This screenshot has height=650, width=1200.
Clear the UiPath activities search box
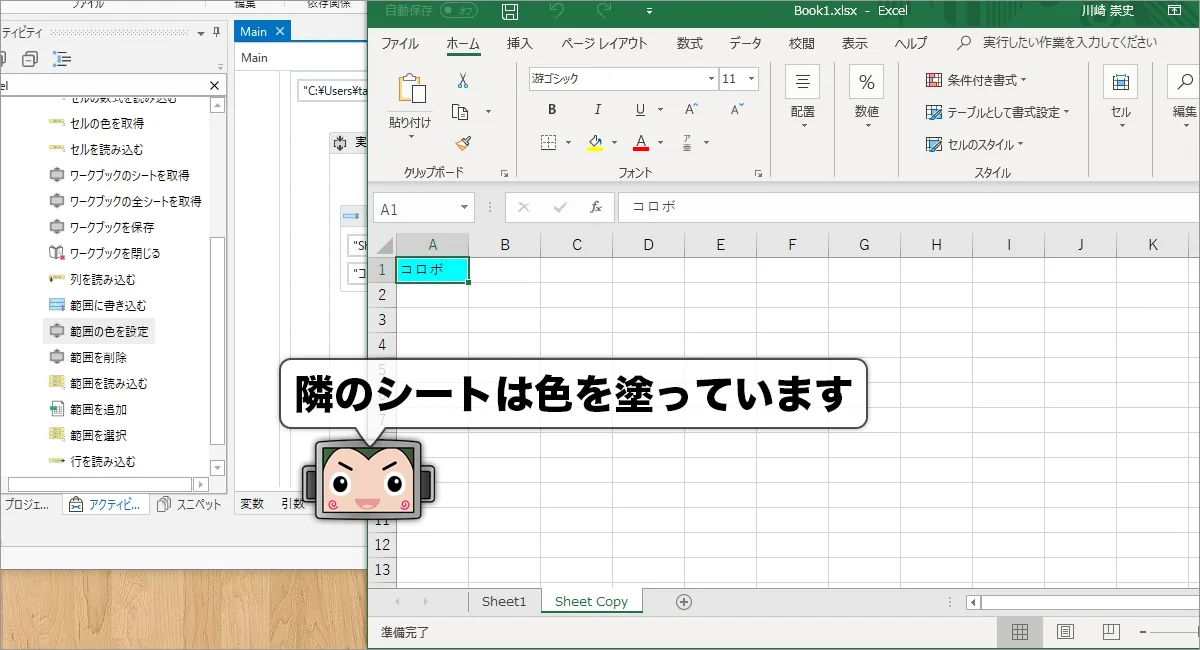(214, 86)
